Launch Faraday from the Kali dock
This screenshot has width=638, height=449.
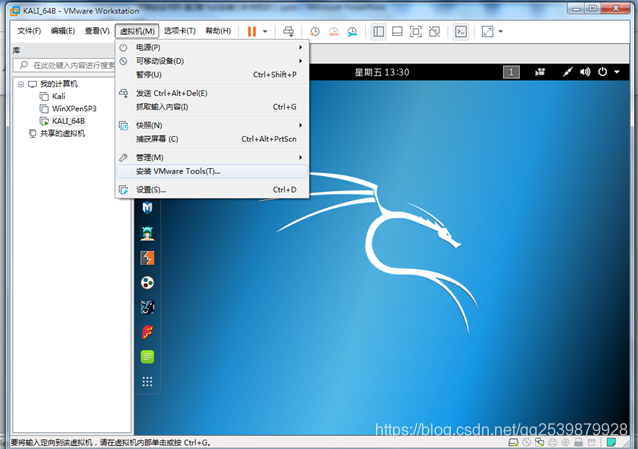(147, 332)
